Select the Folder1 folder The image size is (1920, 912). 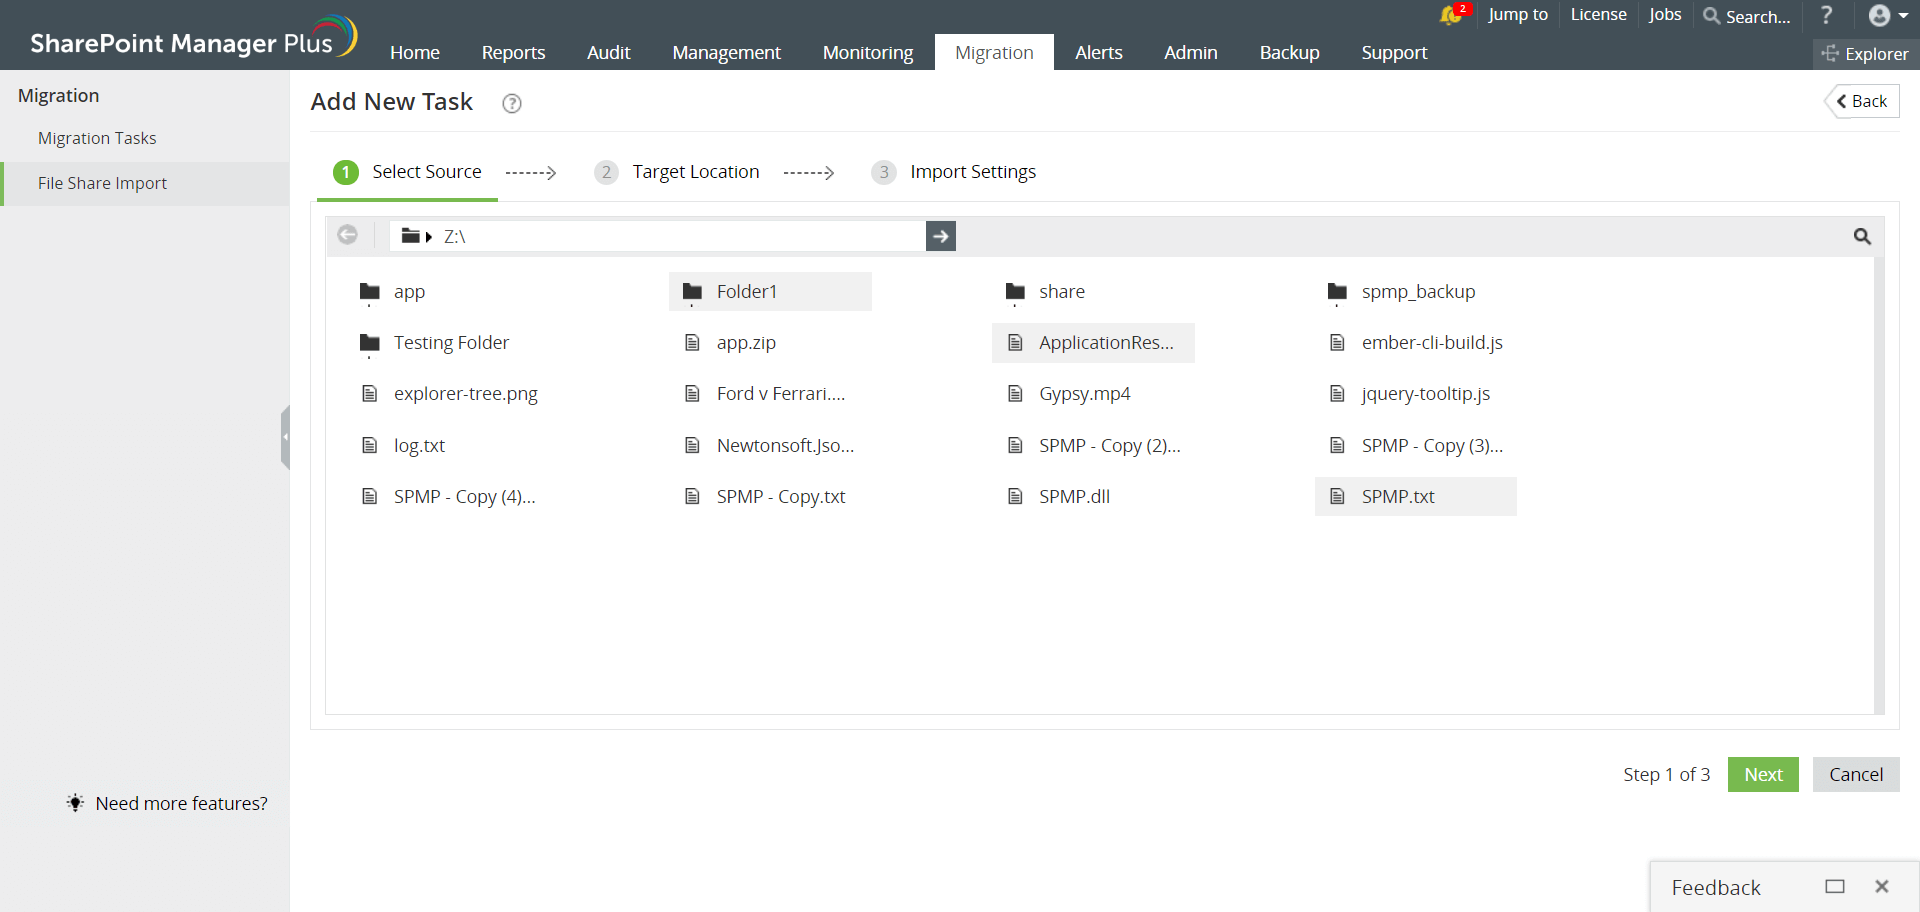747,291
